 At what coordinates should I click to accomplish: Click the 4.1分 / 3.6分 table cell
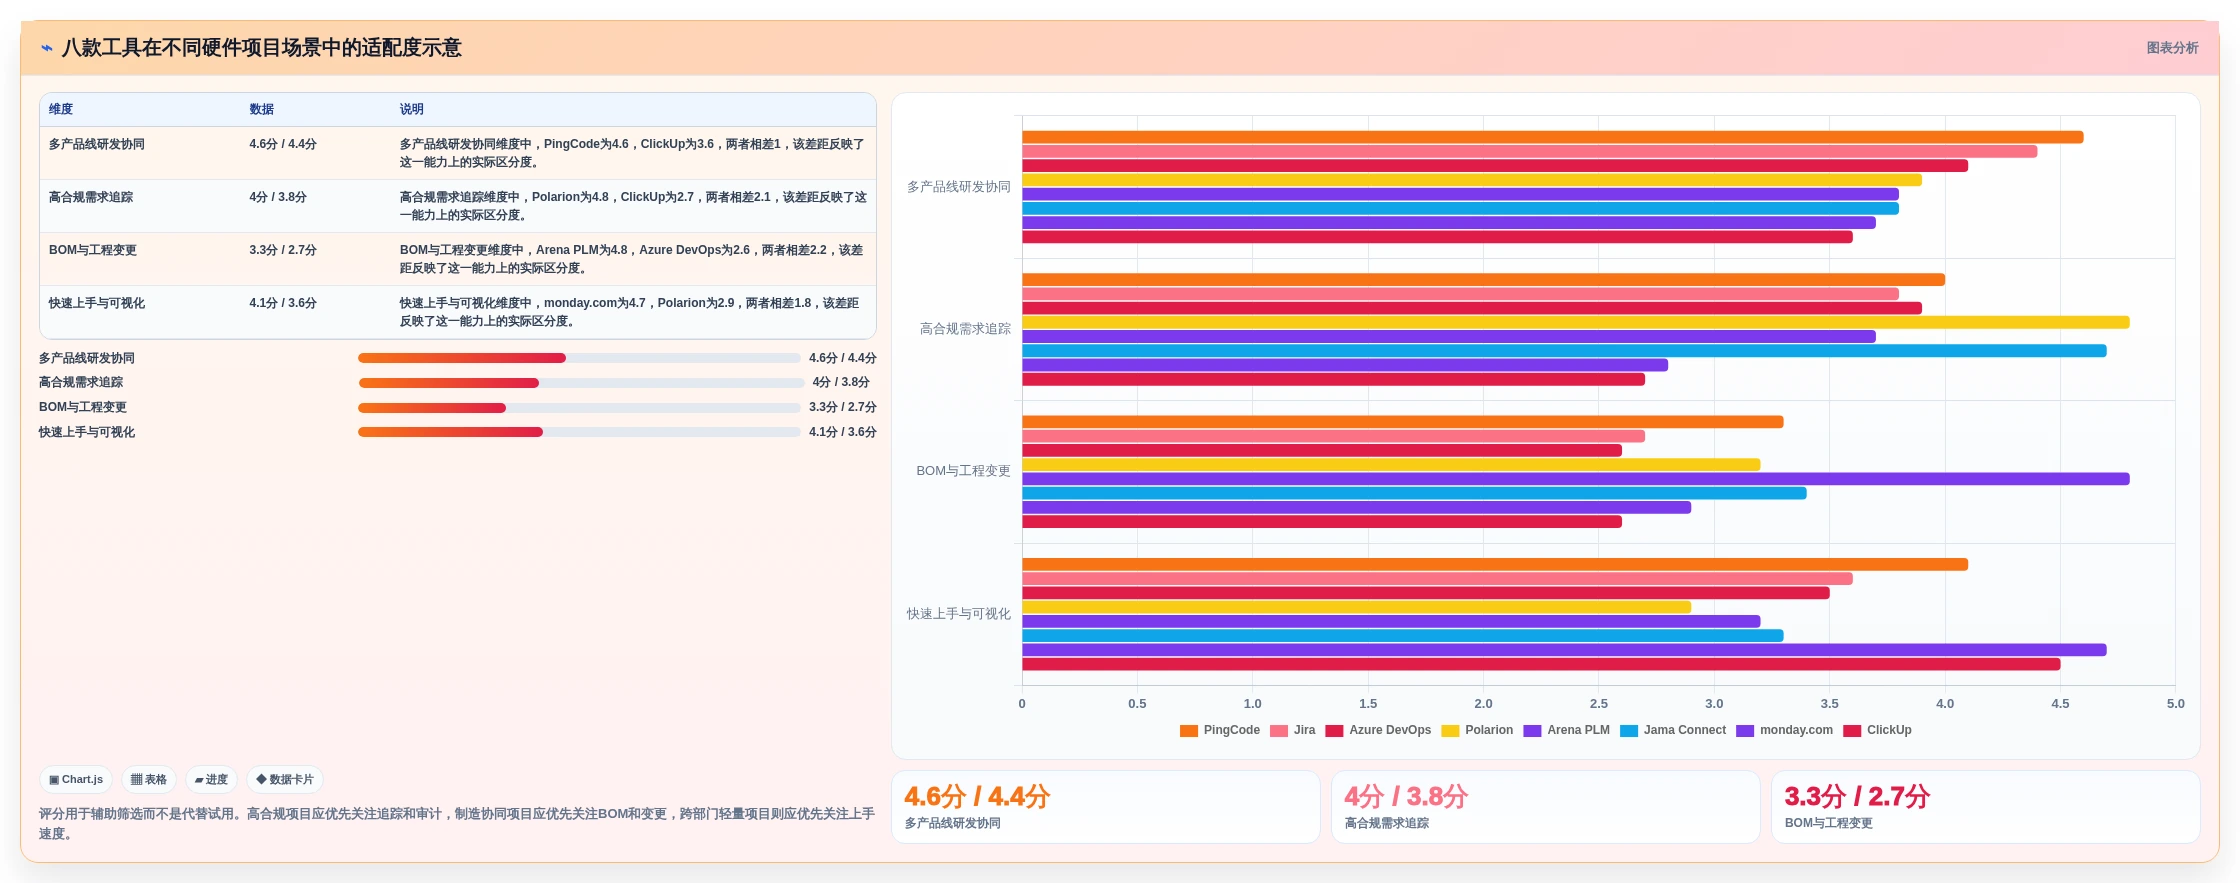tap(283, 304)
